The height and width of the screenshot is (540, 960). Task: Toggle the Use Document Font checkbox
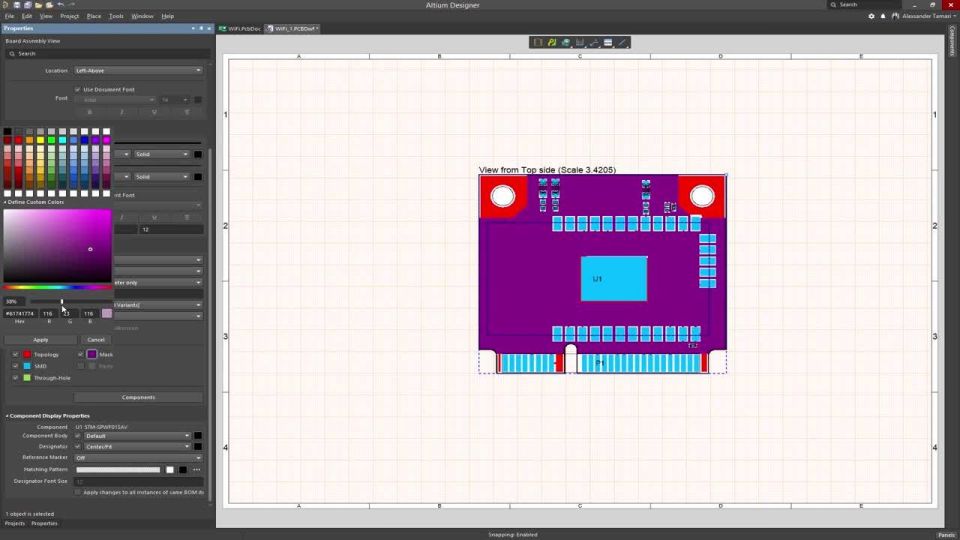(78, 89)
